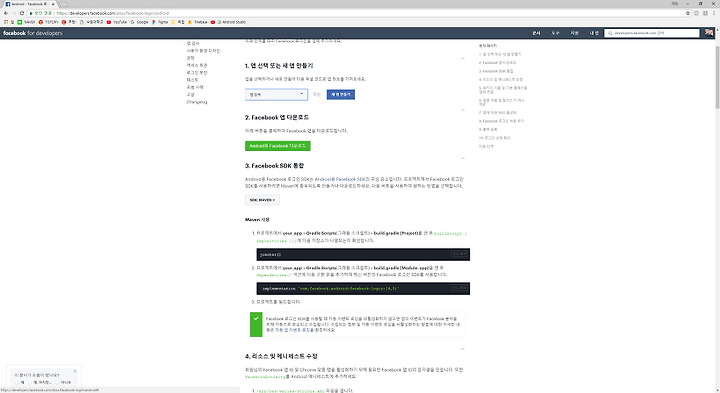Open 로그인 보안 in the left sidebar
The image size is (720, 393).
(x=197, y=73)
